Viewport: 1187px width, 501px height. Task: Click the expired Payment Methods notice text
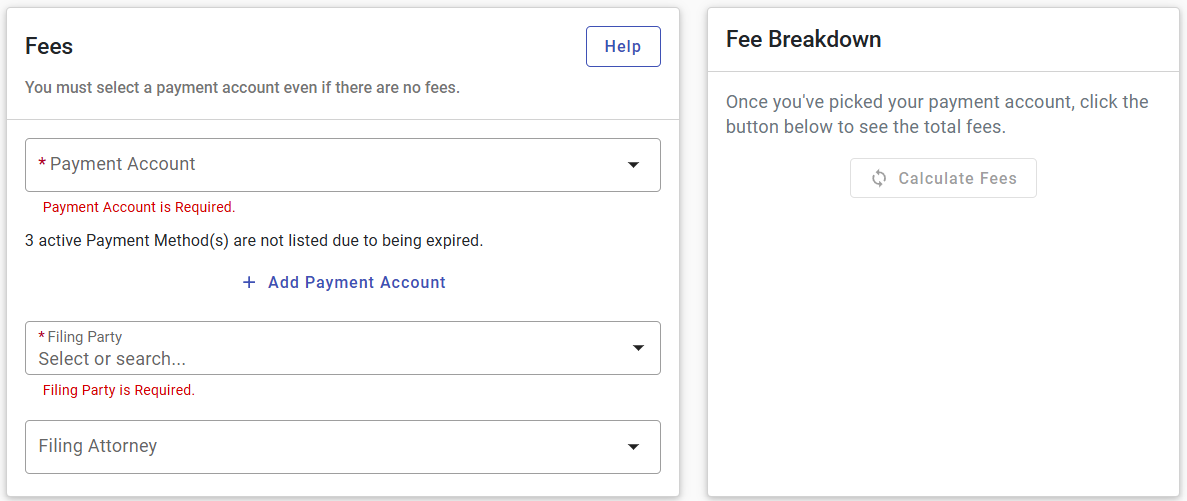(x=254, y=241)
